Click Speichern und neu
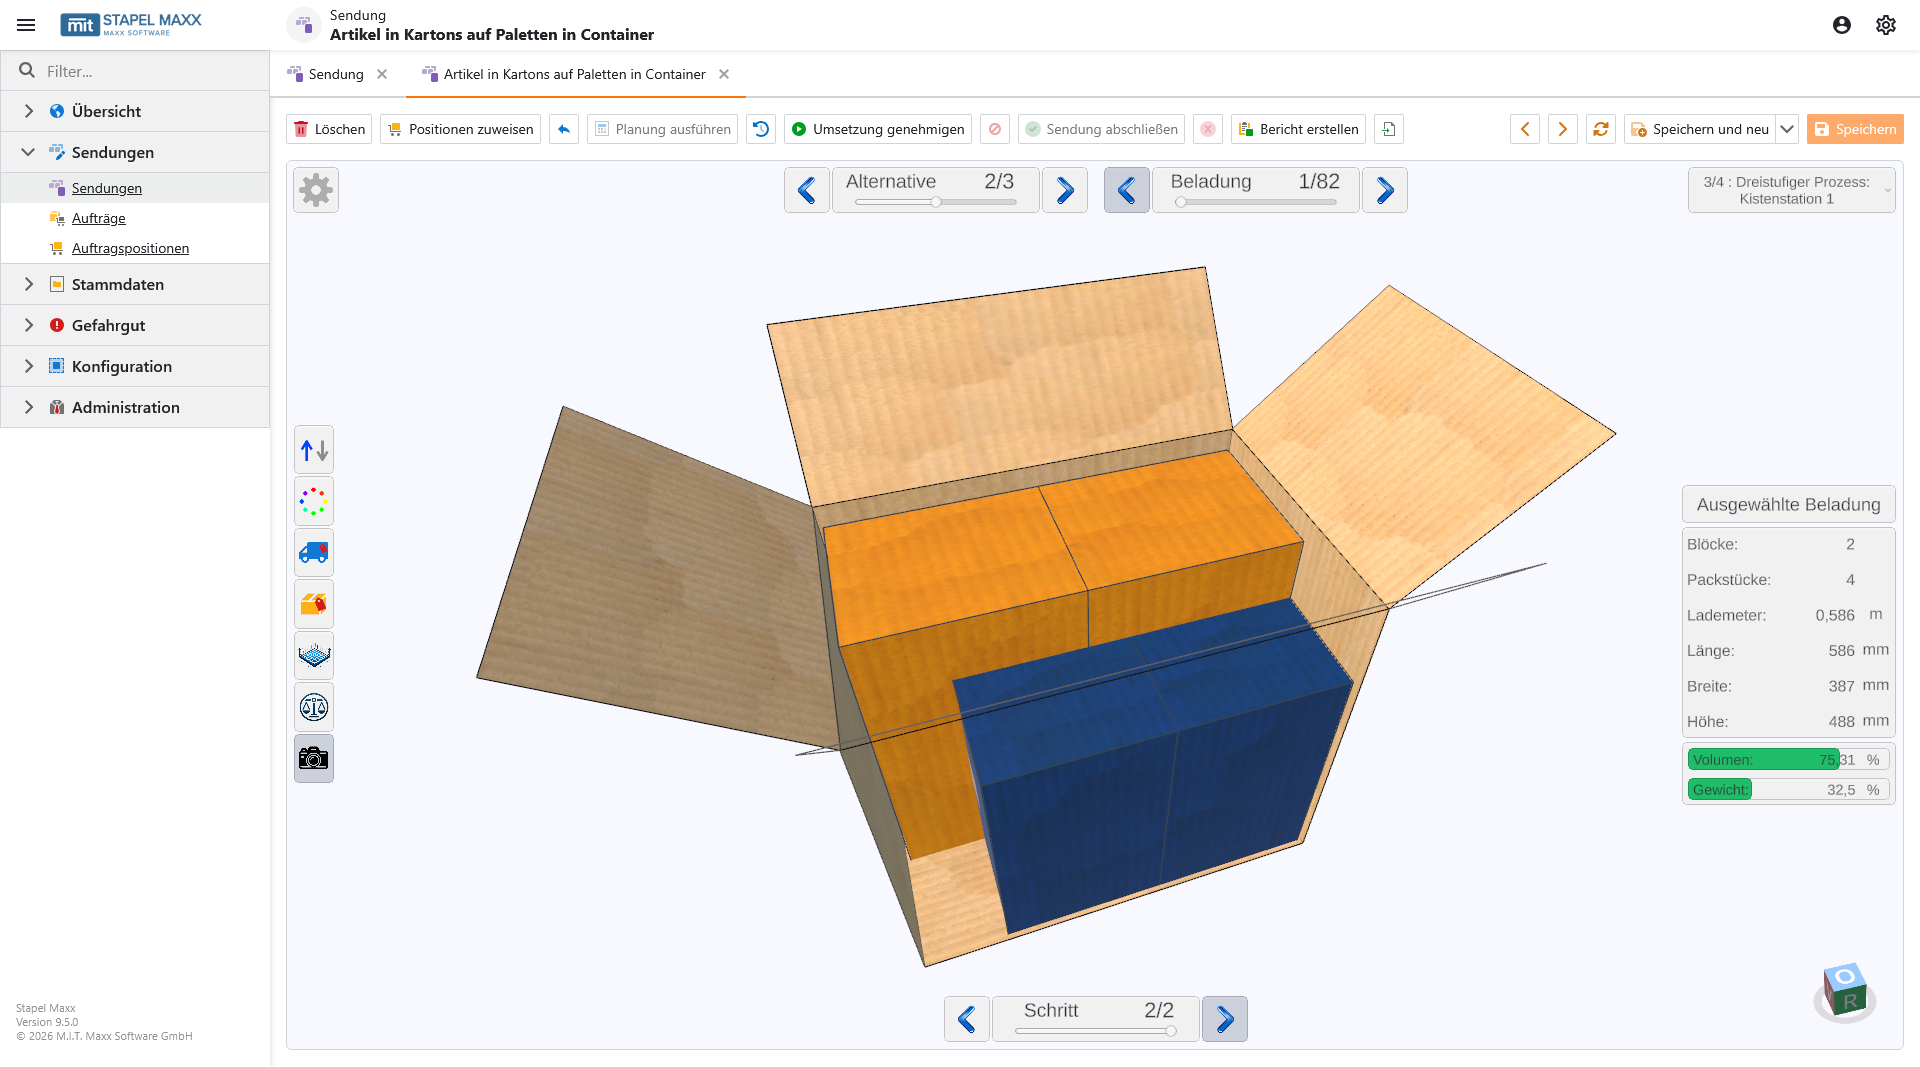Image resolution: width=1920 pixels, height=1067 pixels. [x=1700, y=129]
